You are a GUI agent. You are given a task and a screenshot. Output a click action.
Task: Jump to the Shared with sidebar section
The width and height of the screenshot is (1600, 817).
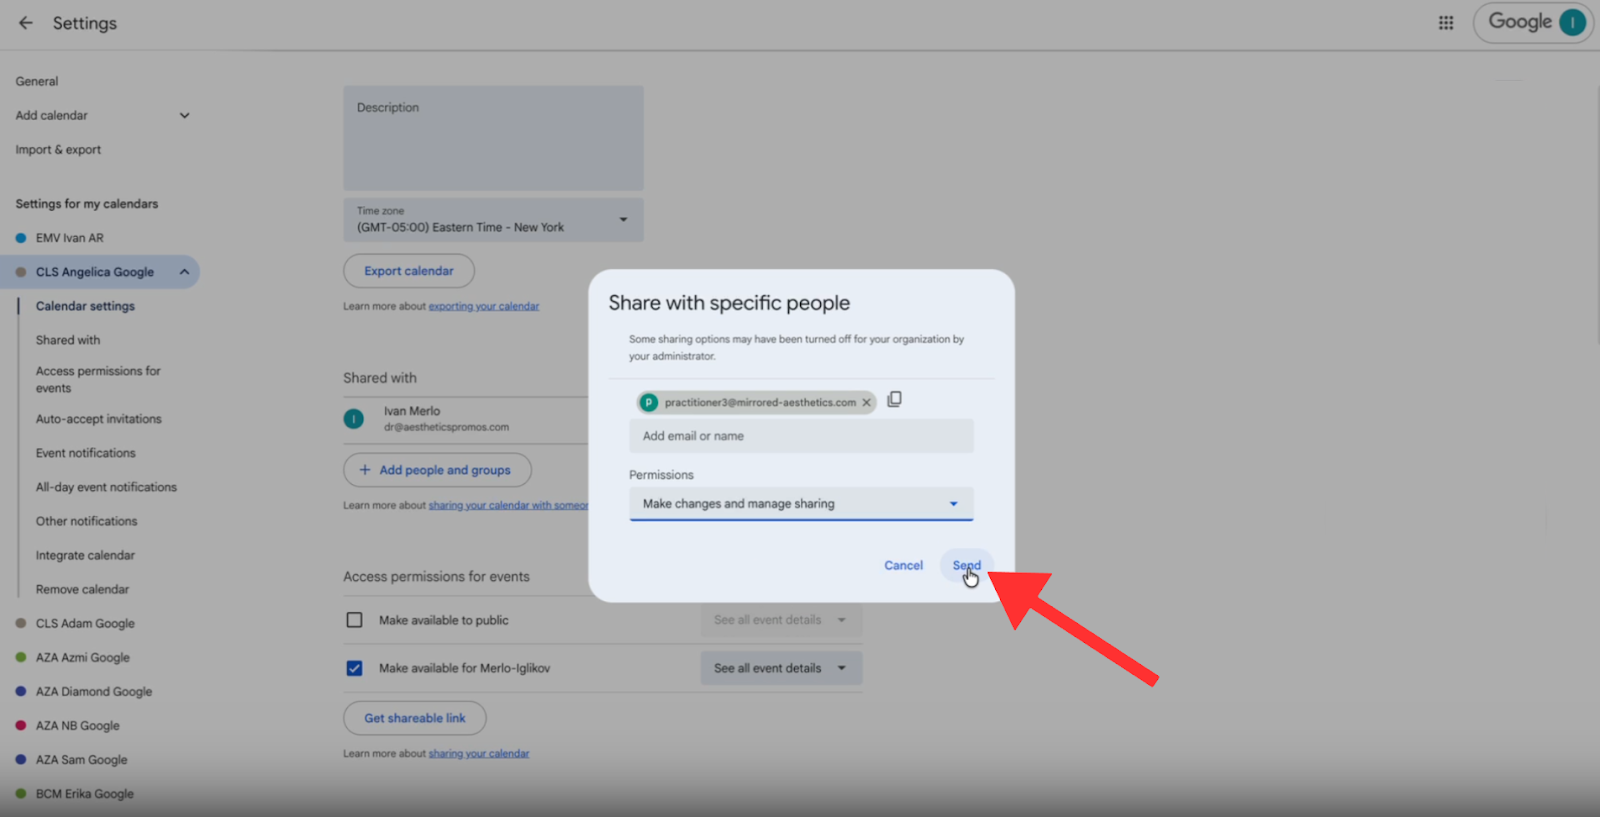point(68,340)
